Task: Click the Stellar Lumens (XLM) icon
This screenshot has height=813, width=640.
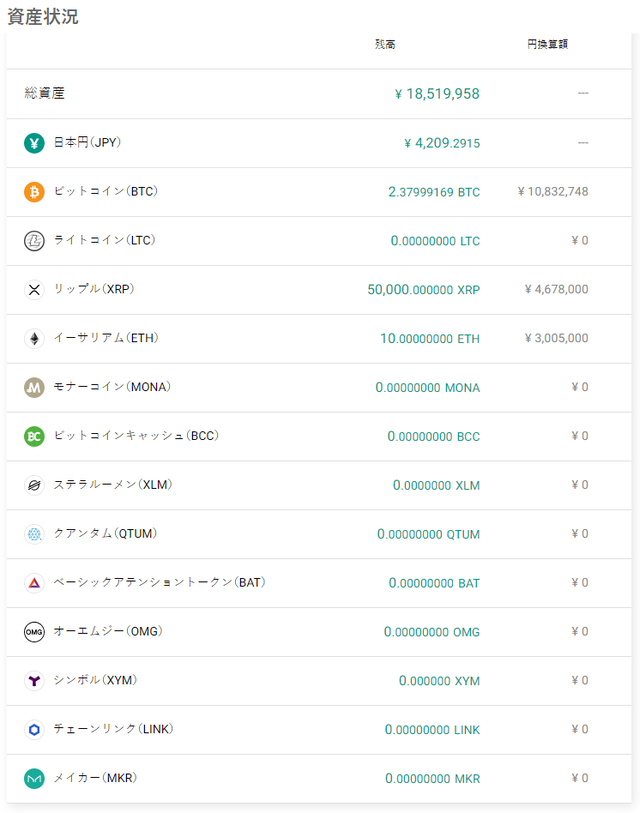Action: point(34,485)
